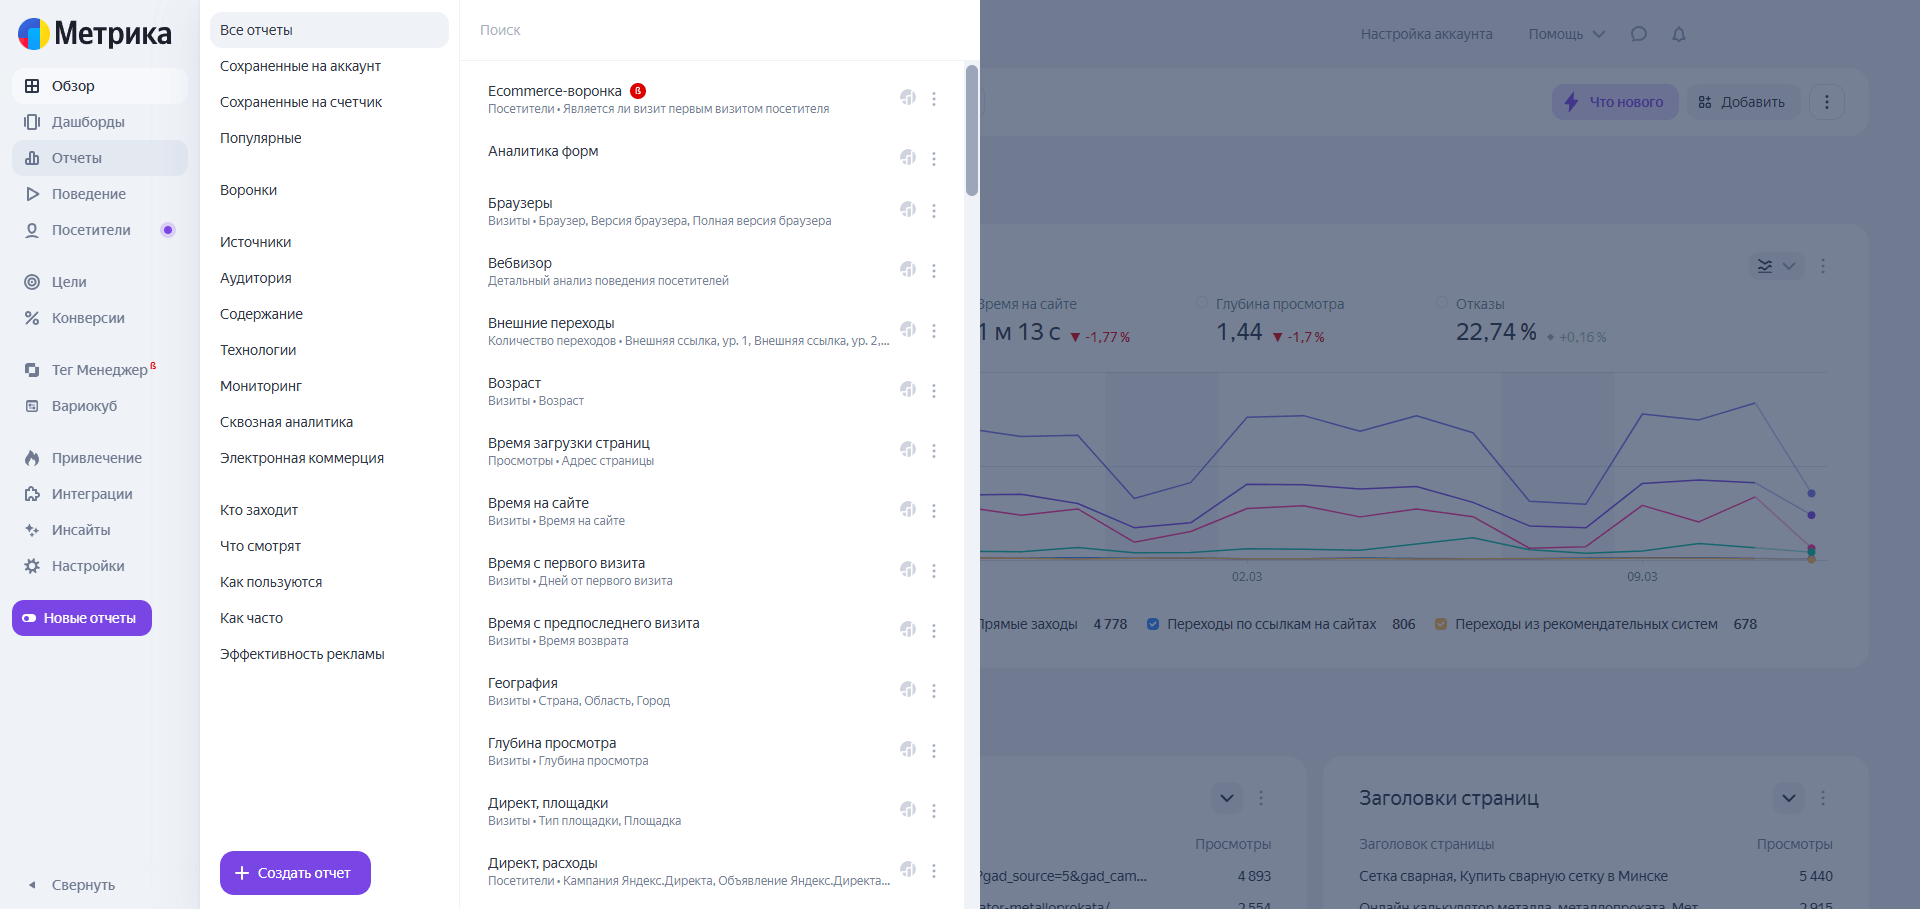Click the notifications bell icon
The height and width of the screenshot is (909, 1920).
point(1679,34)
